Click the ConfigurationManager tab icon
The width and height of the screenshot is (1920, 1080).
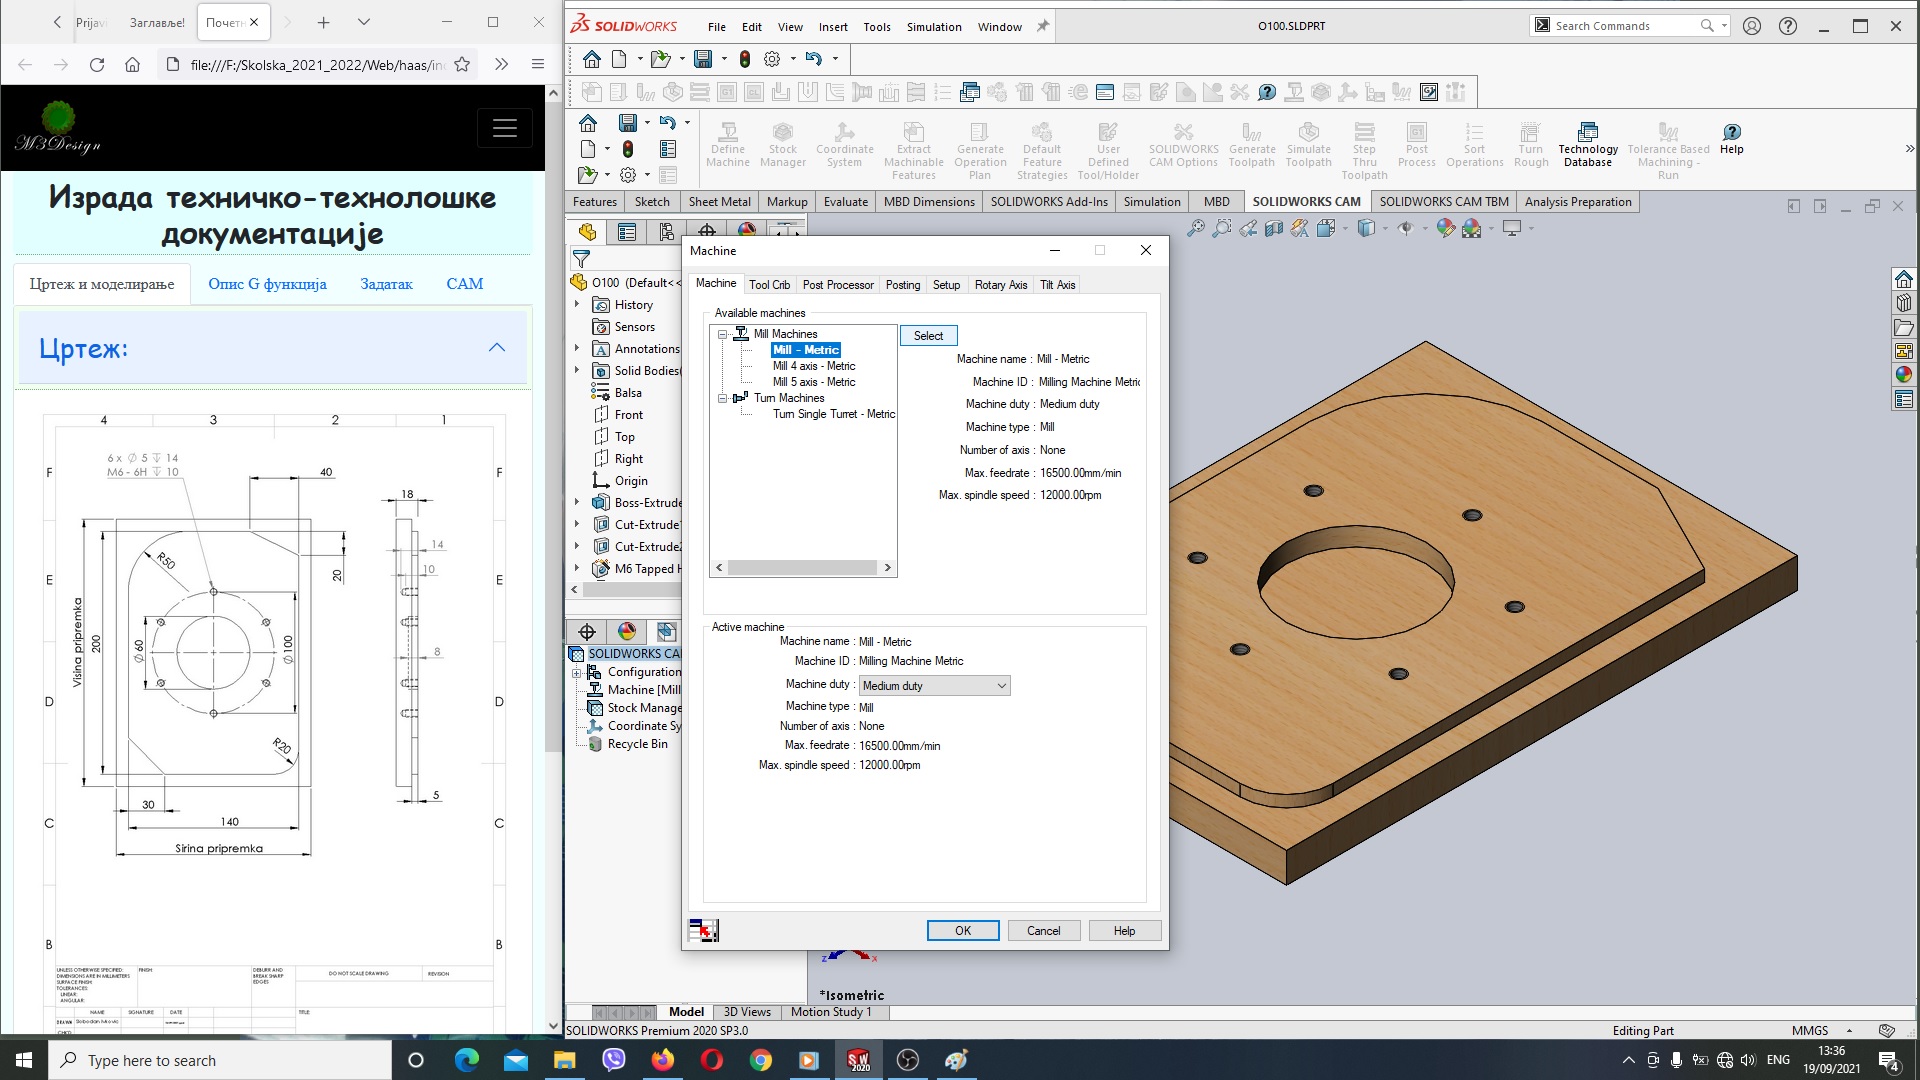coord(667,232)
